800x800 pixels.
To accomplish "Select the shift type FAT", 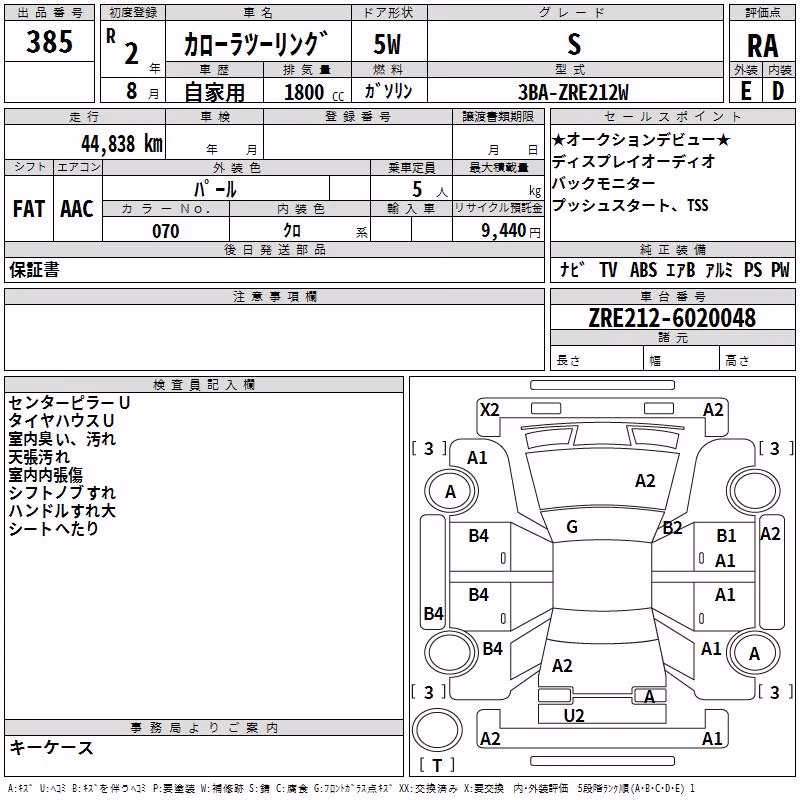I will [x=29, y=209].
